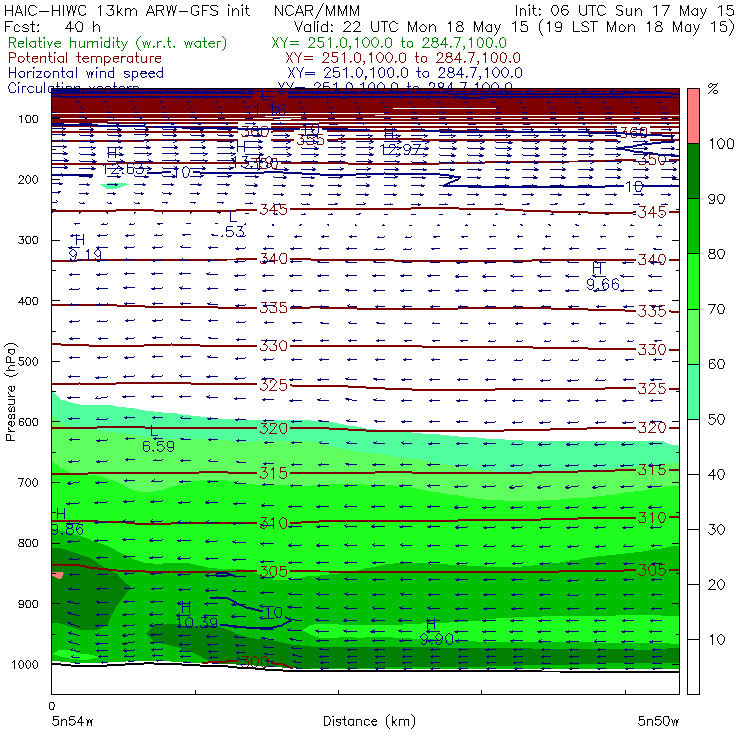
Task: Click the pink above-100% colorbar swatch
Action: pyautogui.click(x=693, y=116)
